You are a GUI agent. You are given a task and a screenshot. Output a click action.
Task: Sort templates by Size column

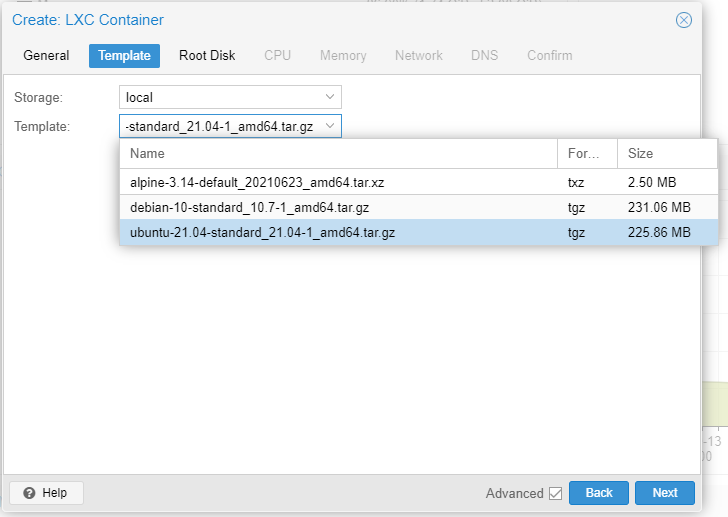667,154
